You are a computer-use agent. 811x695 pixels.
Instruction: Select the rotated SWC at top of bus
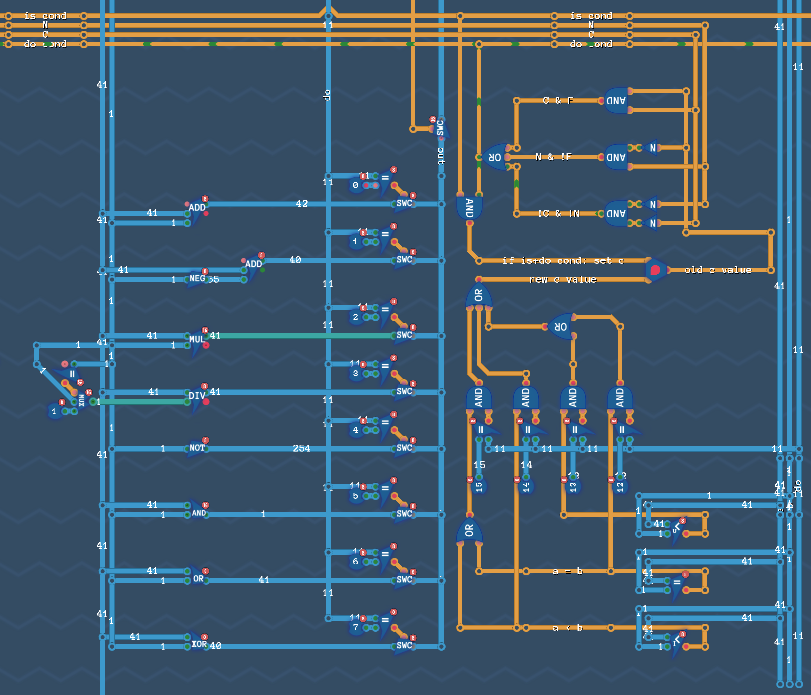coord(440,128)
